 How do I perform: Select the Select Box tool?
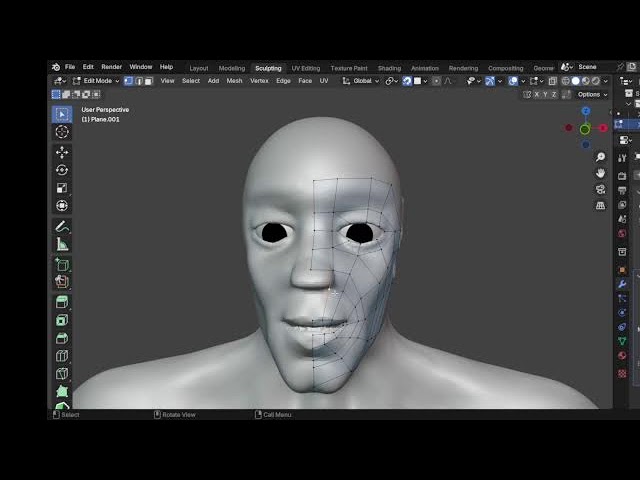[62, 114]
